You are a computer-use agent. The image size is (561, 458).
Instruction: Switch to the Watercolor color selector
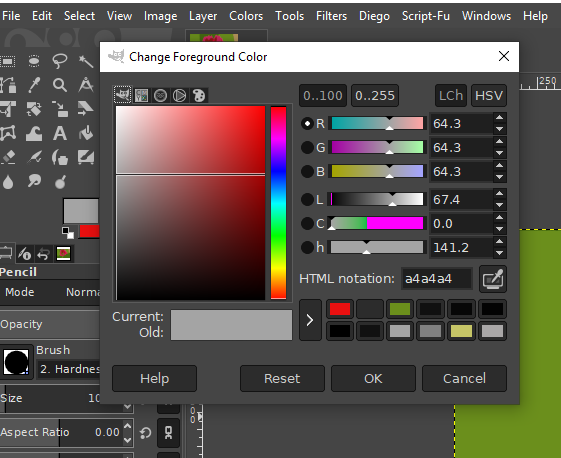pos(160,96)
